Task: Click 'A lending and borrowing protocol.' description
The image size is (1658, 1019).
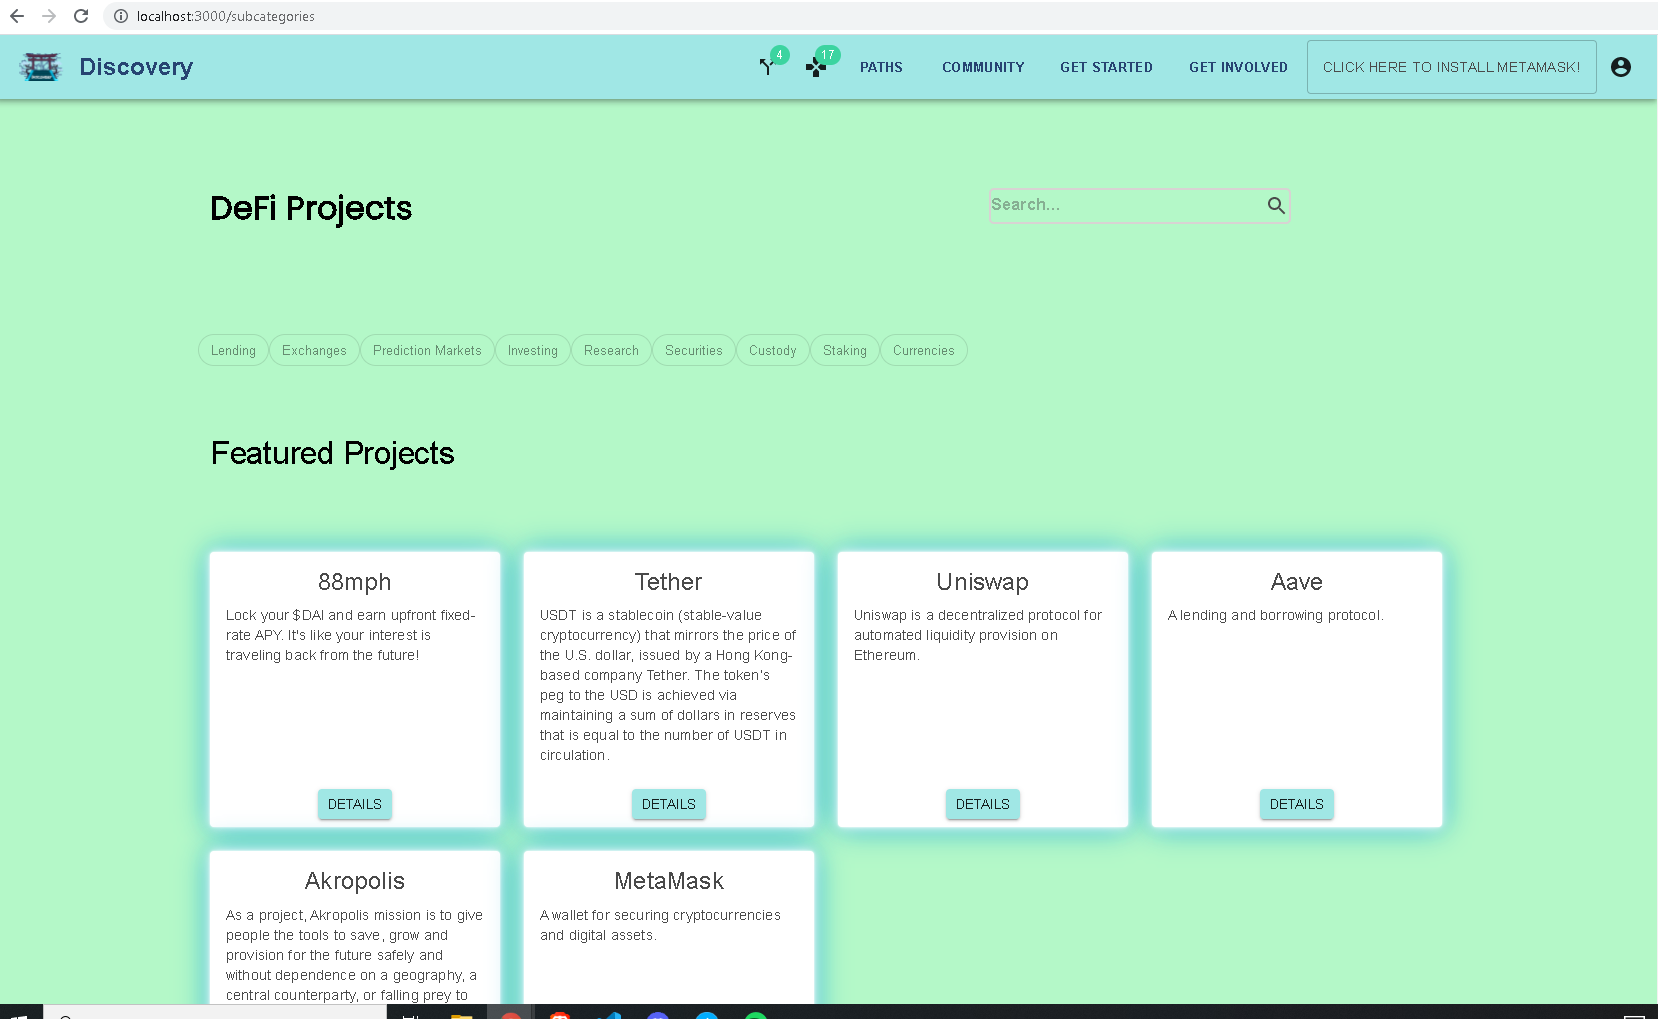Action: (1276, 615)
